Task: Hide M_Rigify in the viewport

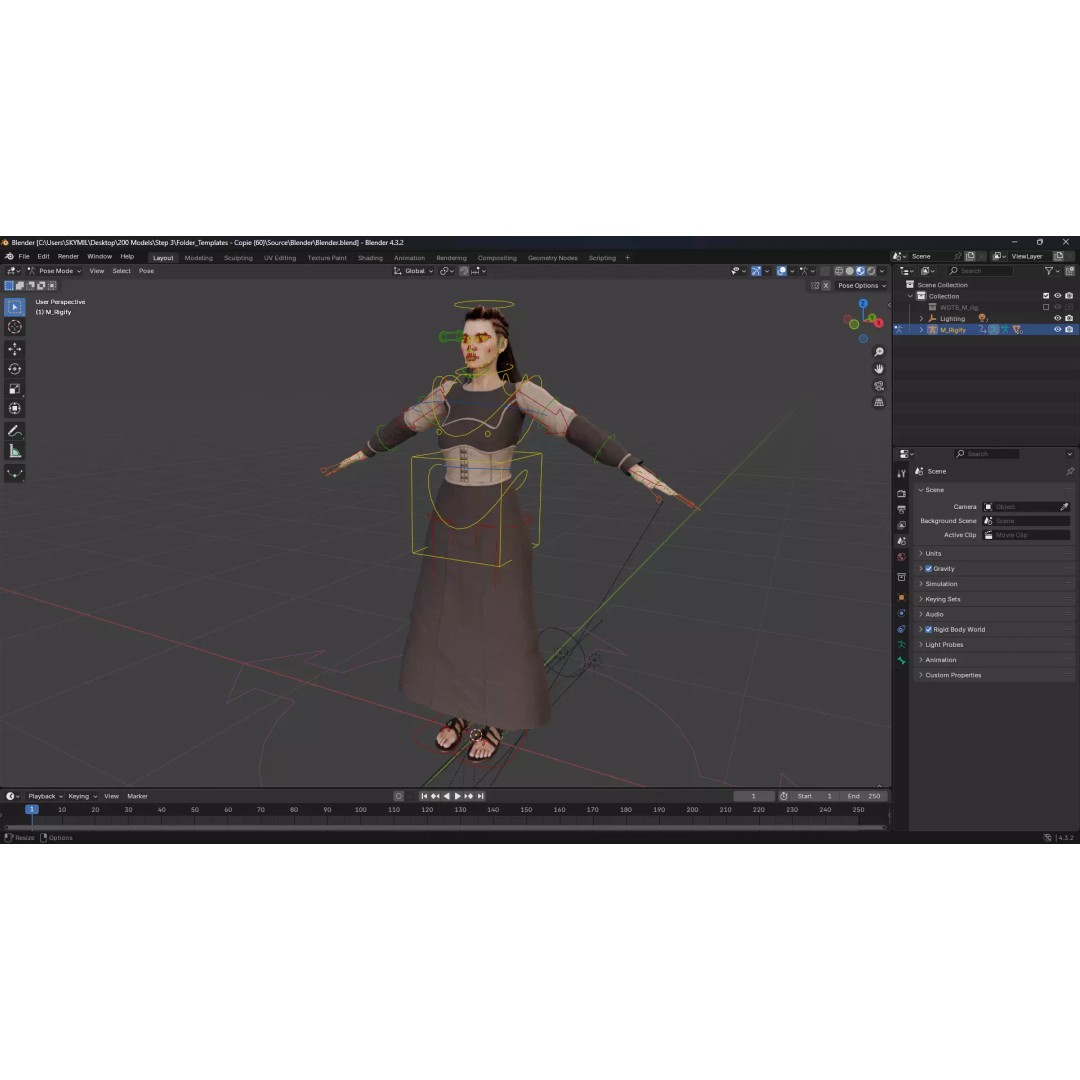Action: (1058, 329)
